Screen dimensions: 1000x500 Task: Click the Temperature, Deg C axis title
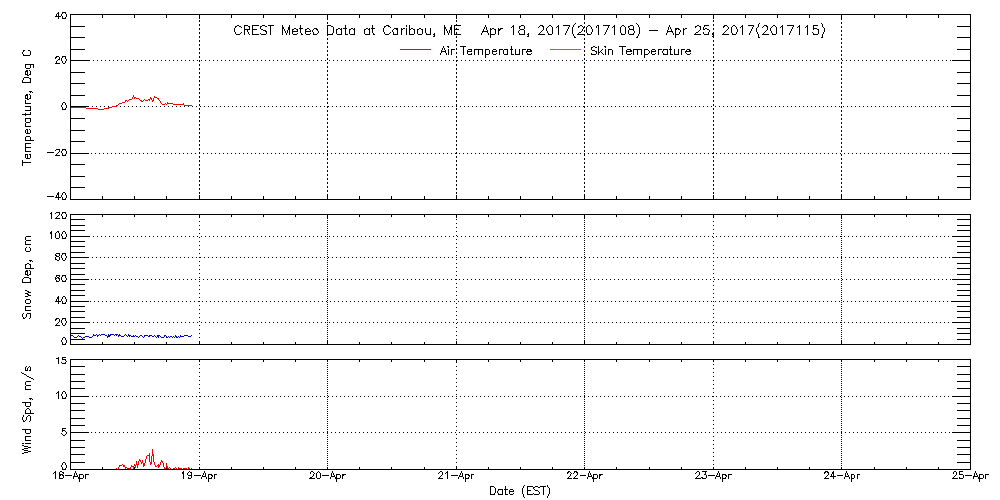tap(27, 107)
